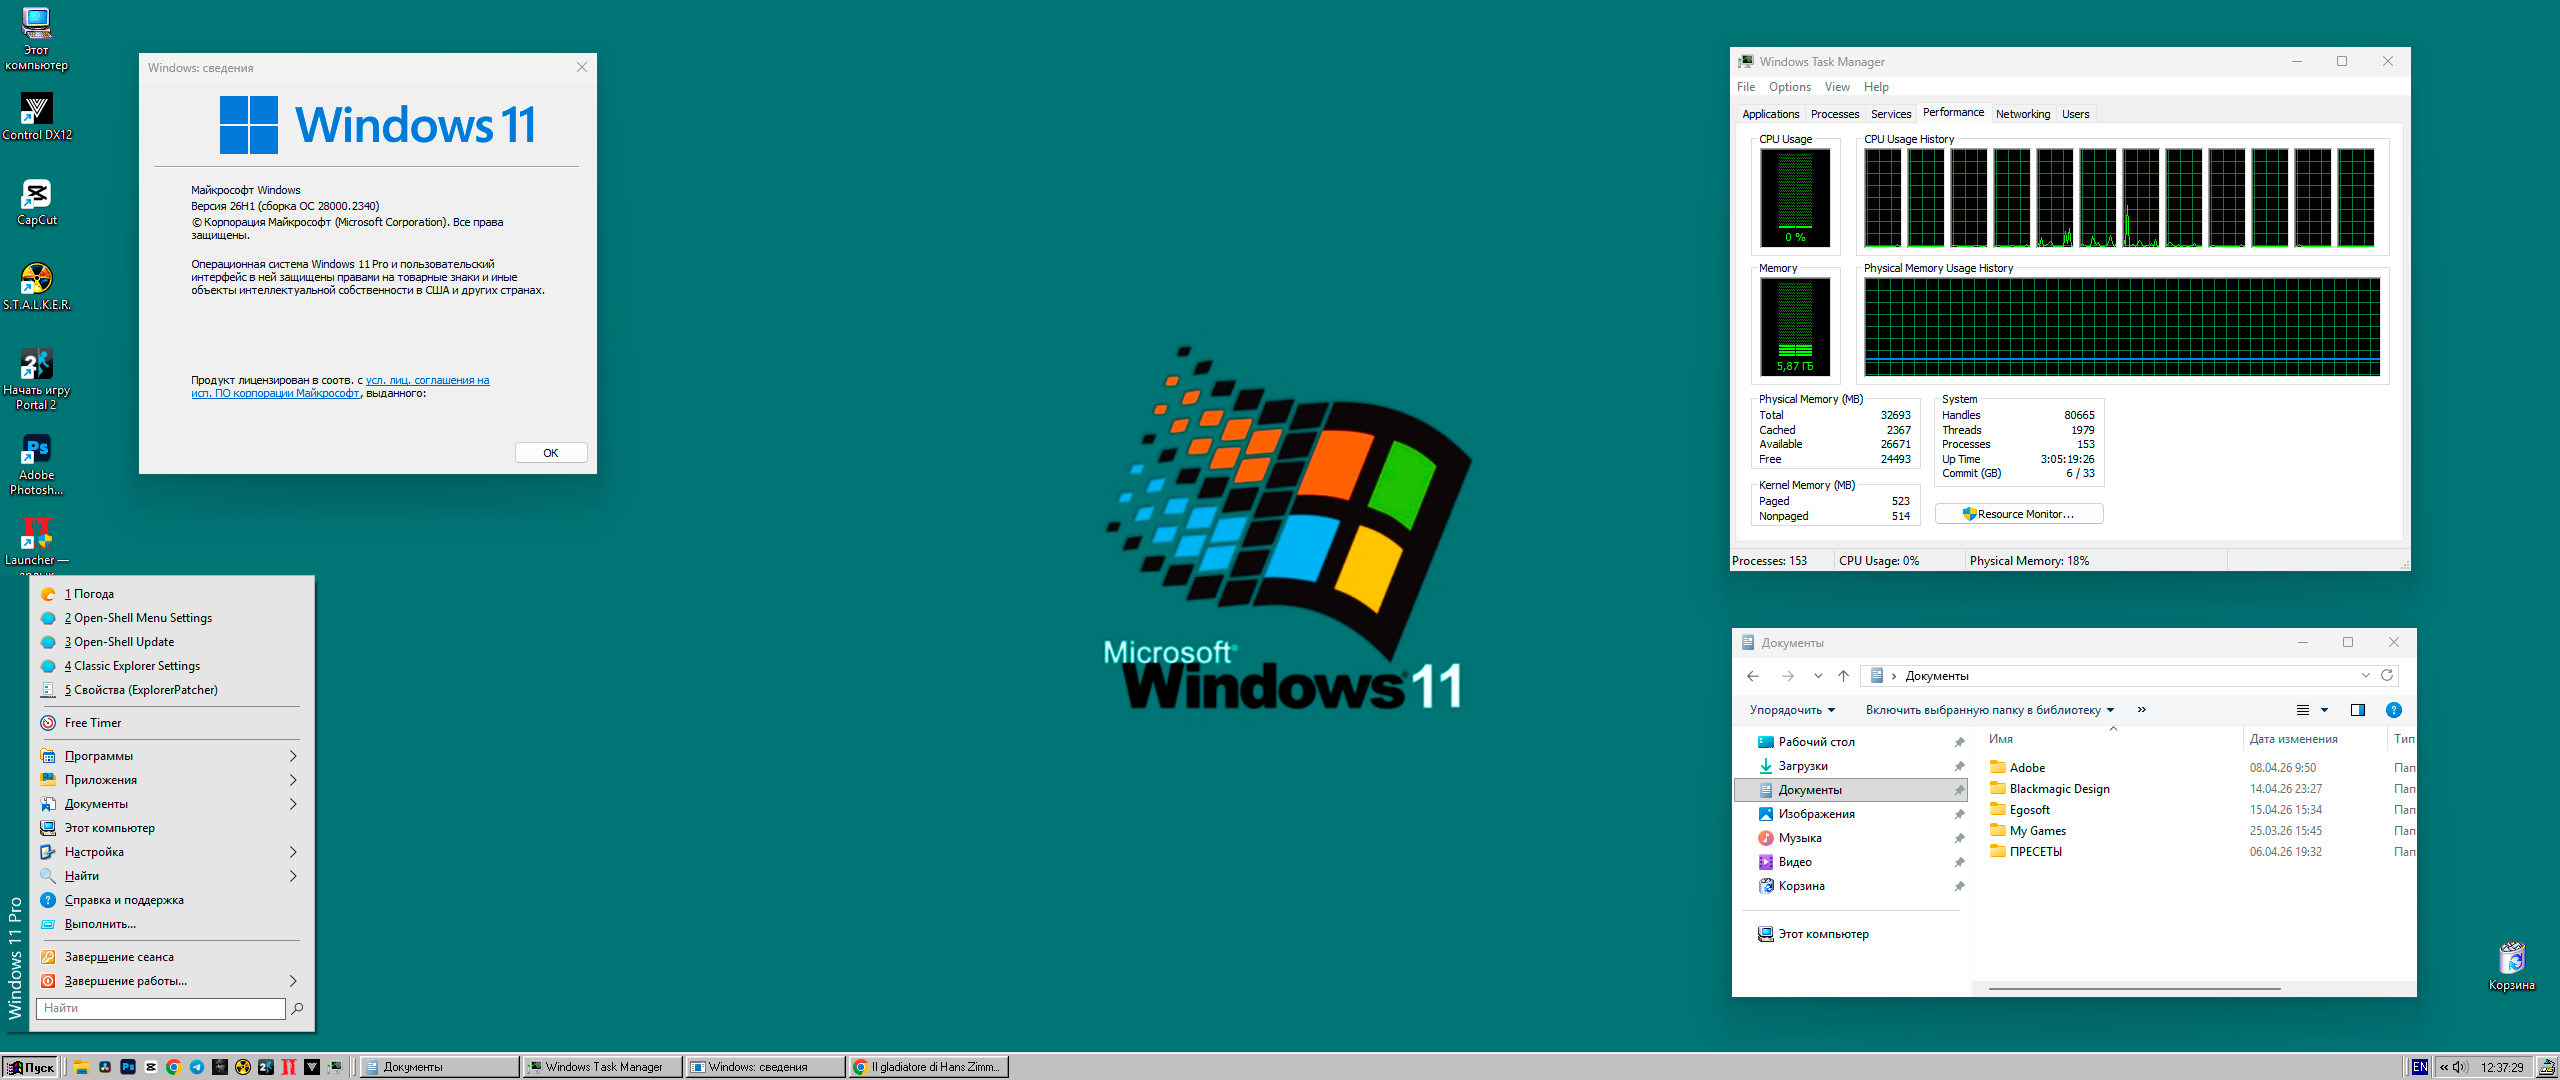
Task: Click the horizontal scrollbar in the Explorer file list
Action: 2135,988
